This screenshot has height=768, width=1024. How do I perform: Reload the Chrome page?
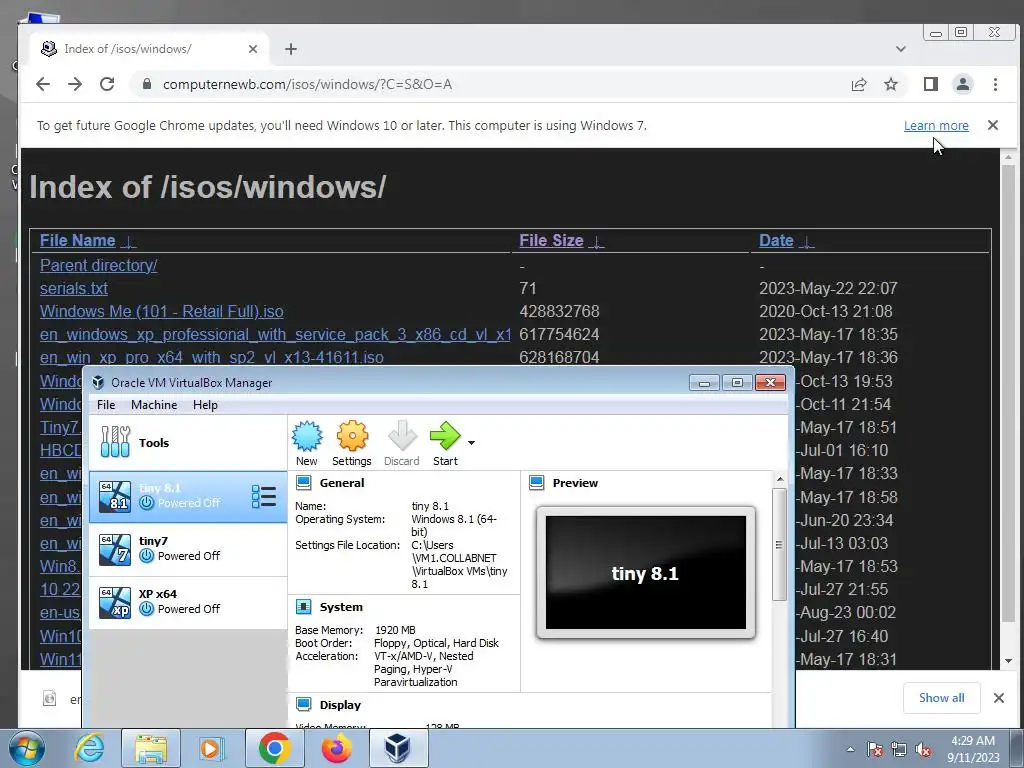(107, 84)
